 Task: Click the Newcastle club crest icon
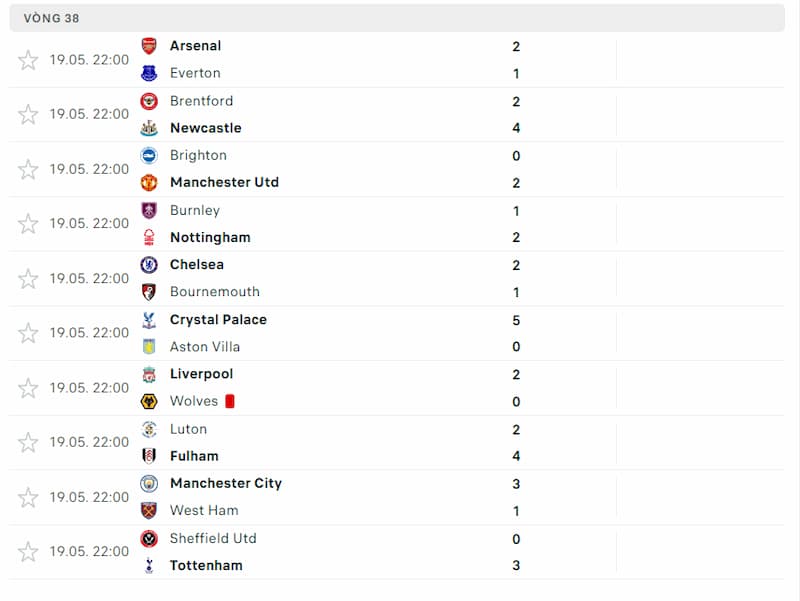point(149,128)
